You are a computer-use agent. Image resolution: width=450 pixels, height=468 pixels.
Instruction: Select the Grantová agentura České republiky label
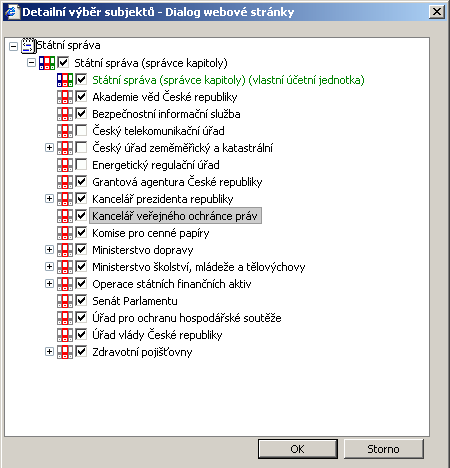pyautogui.click(x=177, y=182)
